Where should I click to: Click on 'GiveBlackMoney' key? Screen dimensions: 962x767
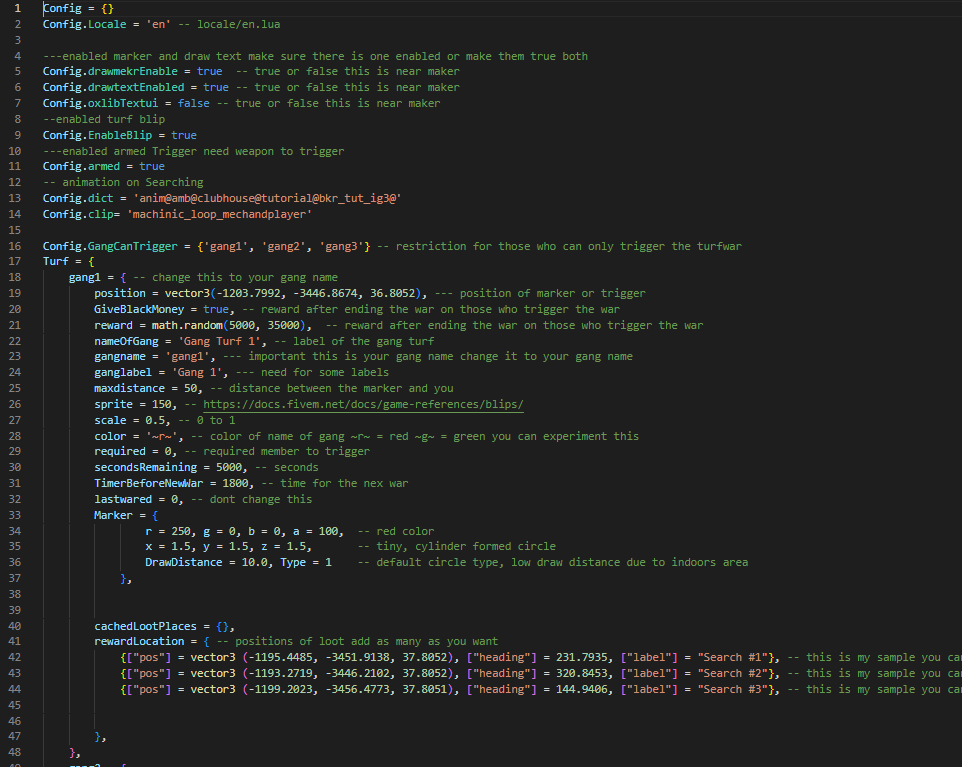coord(139,309)
